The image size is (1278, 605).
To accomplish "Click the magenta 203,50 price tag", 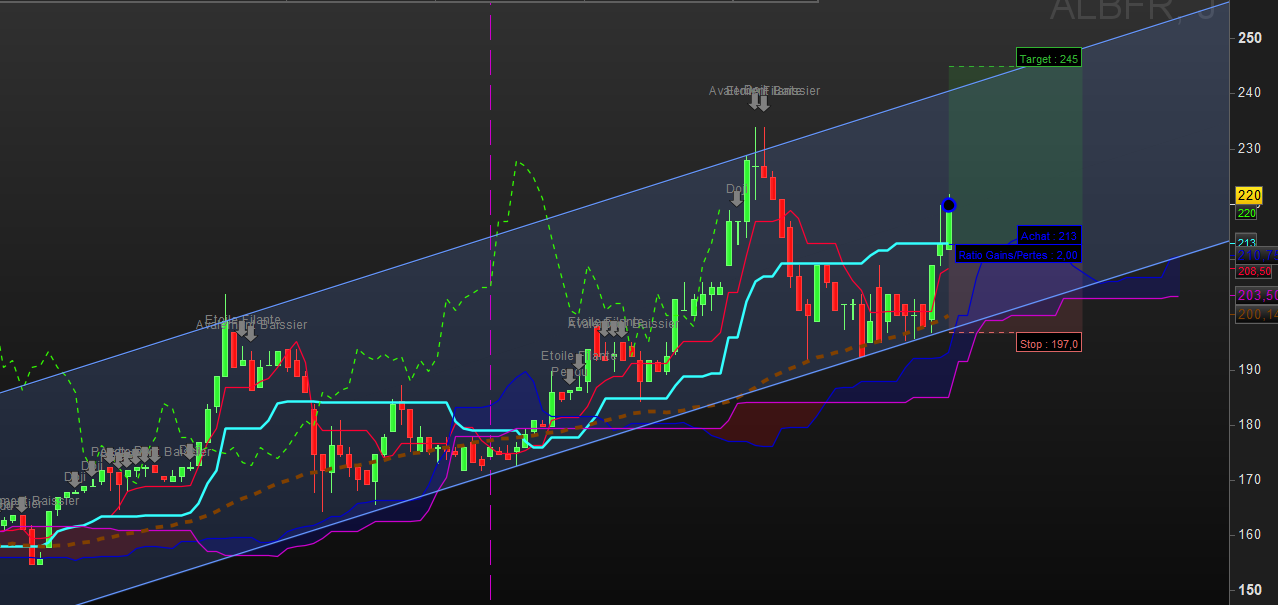I will point(1256,295).
